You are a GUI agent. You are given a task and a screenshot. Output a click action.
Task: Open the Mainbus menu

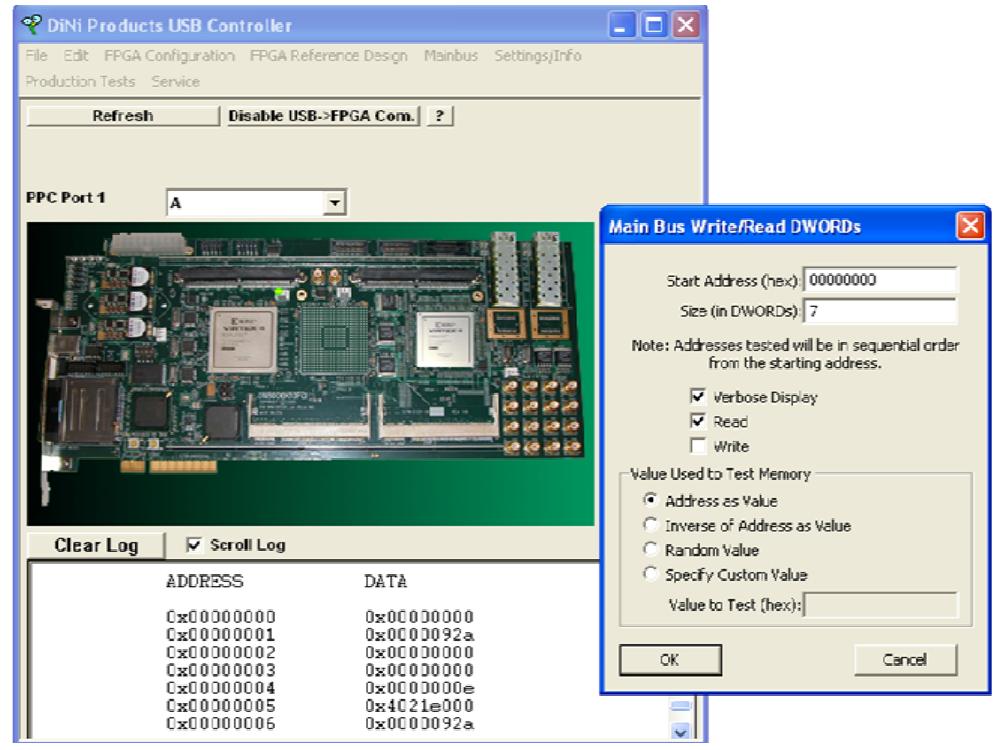click(x=451, y=56)
